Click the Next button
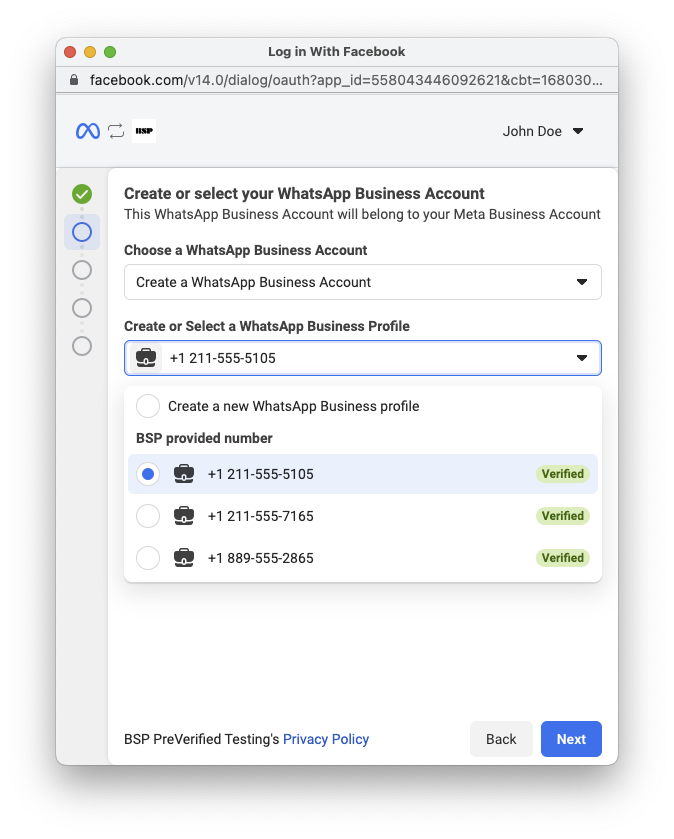The width and height of the screenshot is (674, 839). pos(571,739)
